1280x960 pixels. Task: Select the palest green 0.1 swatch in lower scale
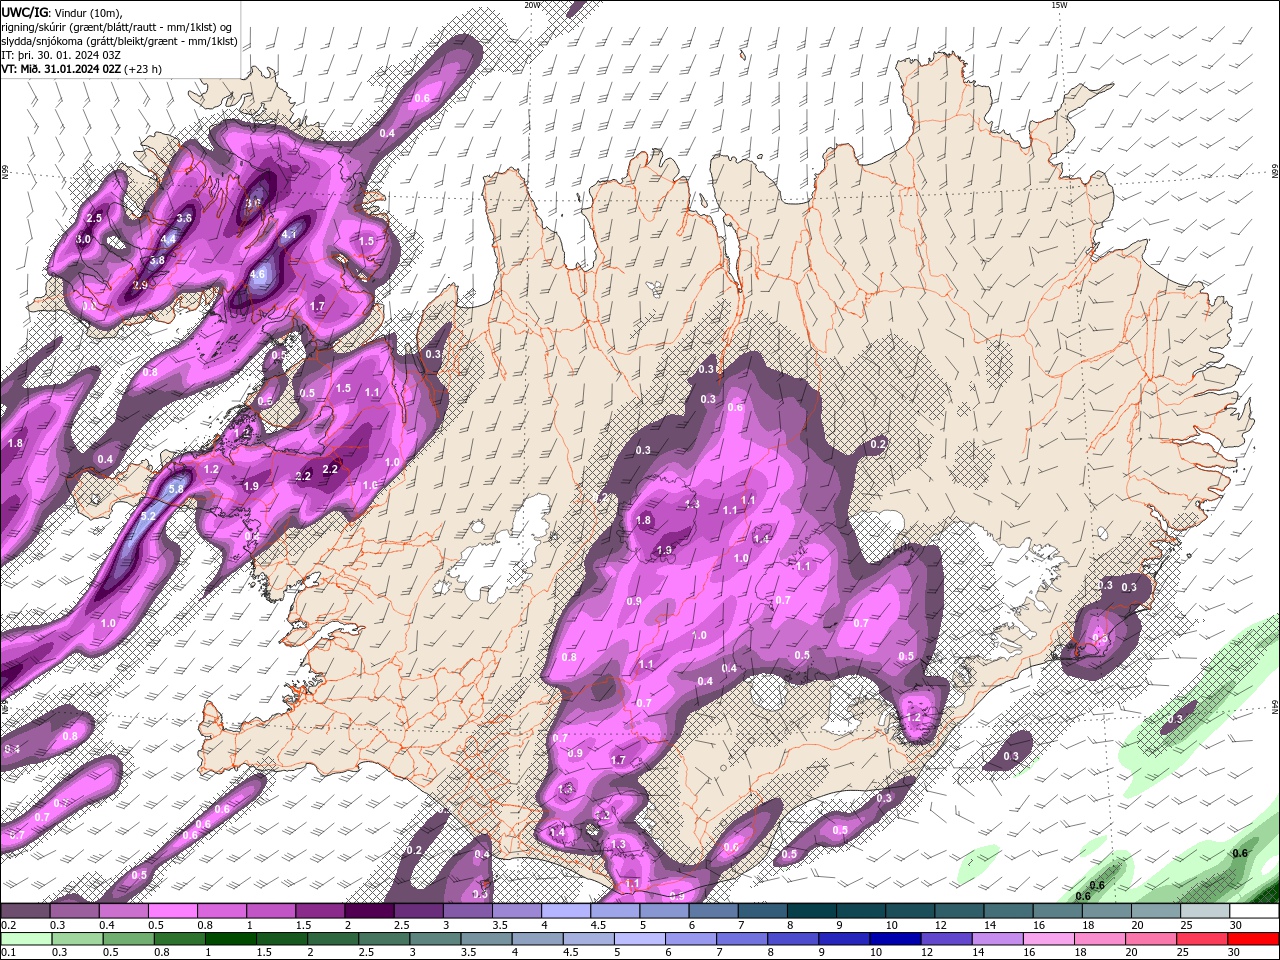[x=26, y=939]
